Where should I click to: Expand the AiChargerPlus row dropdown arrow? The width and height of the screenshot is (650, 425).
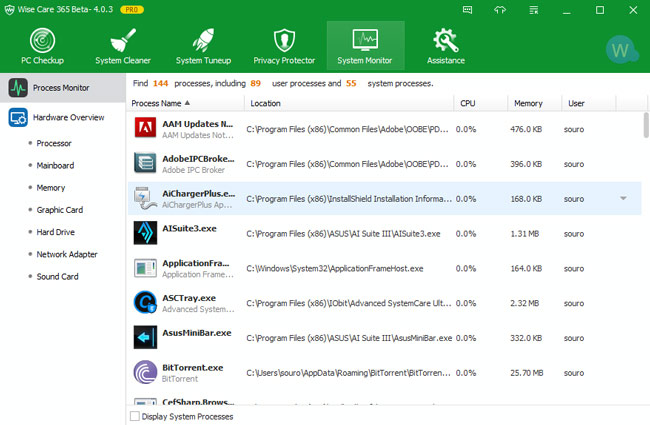pos(623,198)
